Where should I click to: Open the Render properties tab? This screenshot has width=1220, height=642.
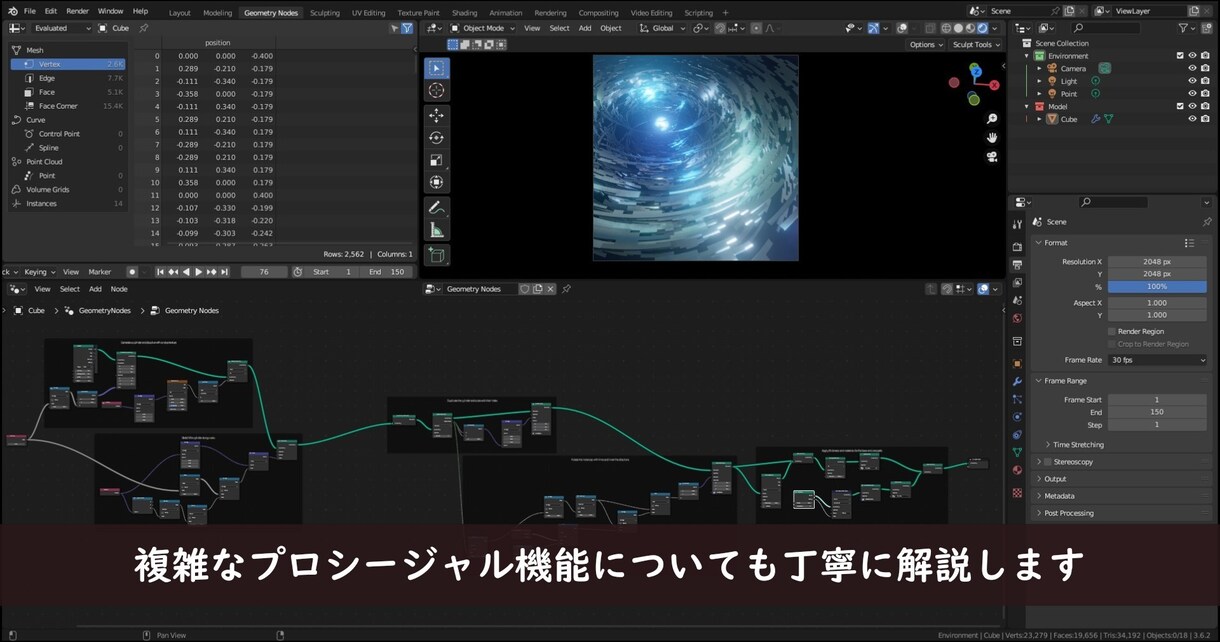(1017, 247)
